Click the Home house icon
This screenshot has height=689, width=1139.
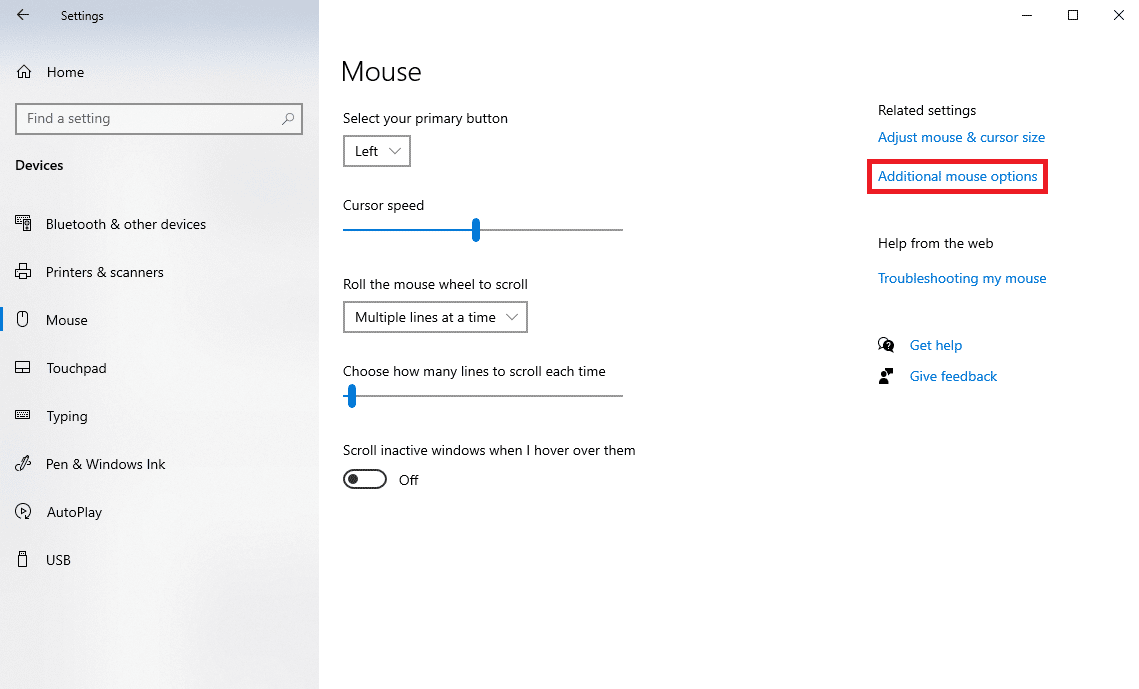pos(24,72)
